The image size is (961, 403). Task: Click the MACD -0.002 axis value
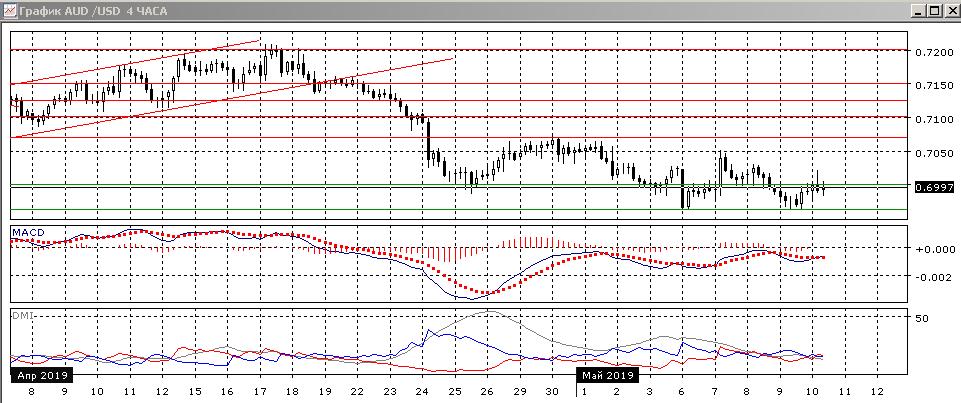click(x=933, y=277)
